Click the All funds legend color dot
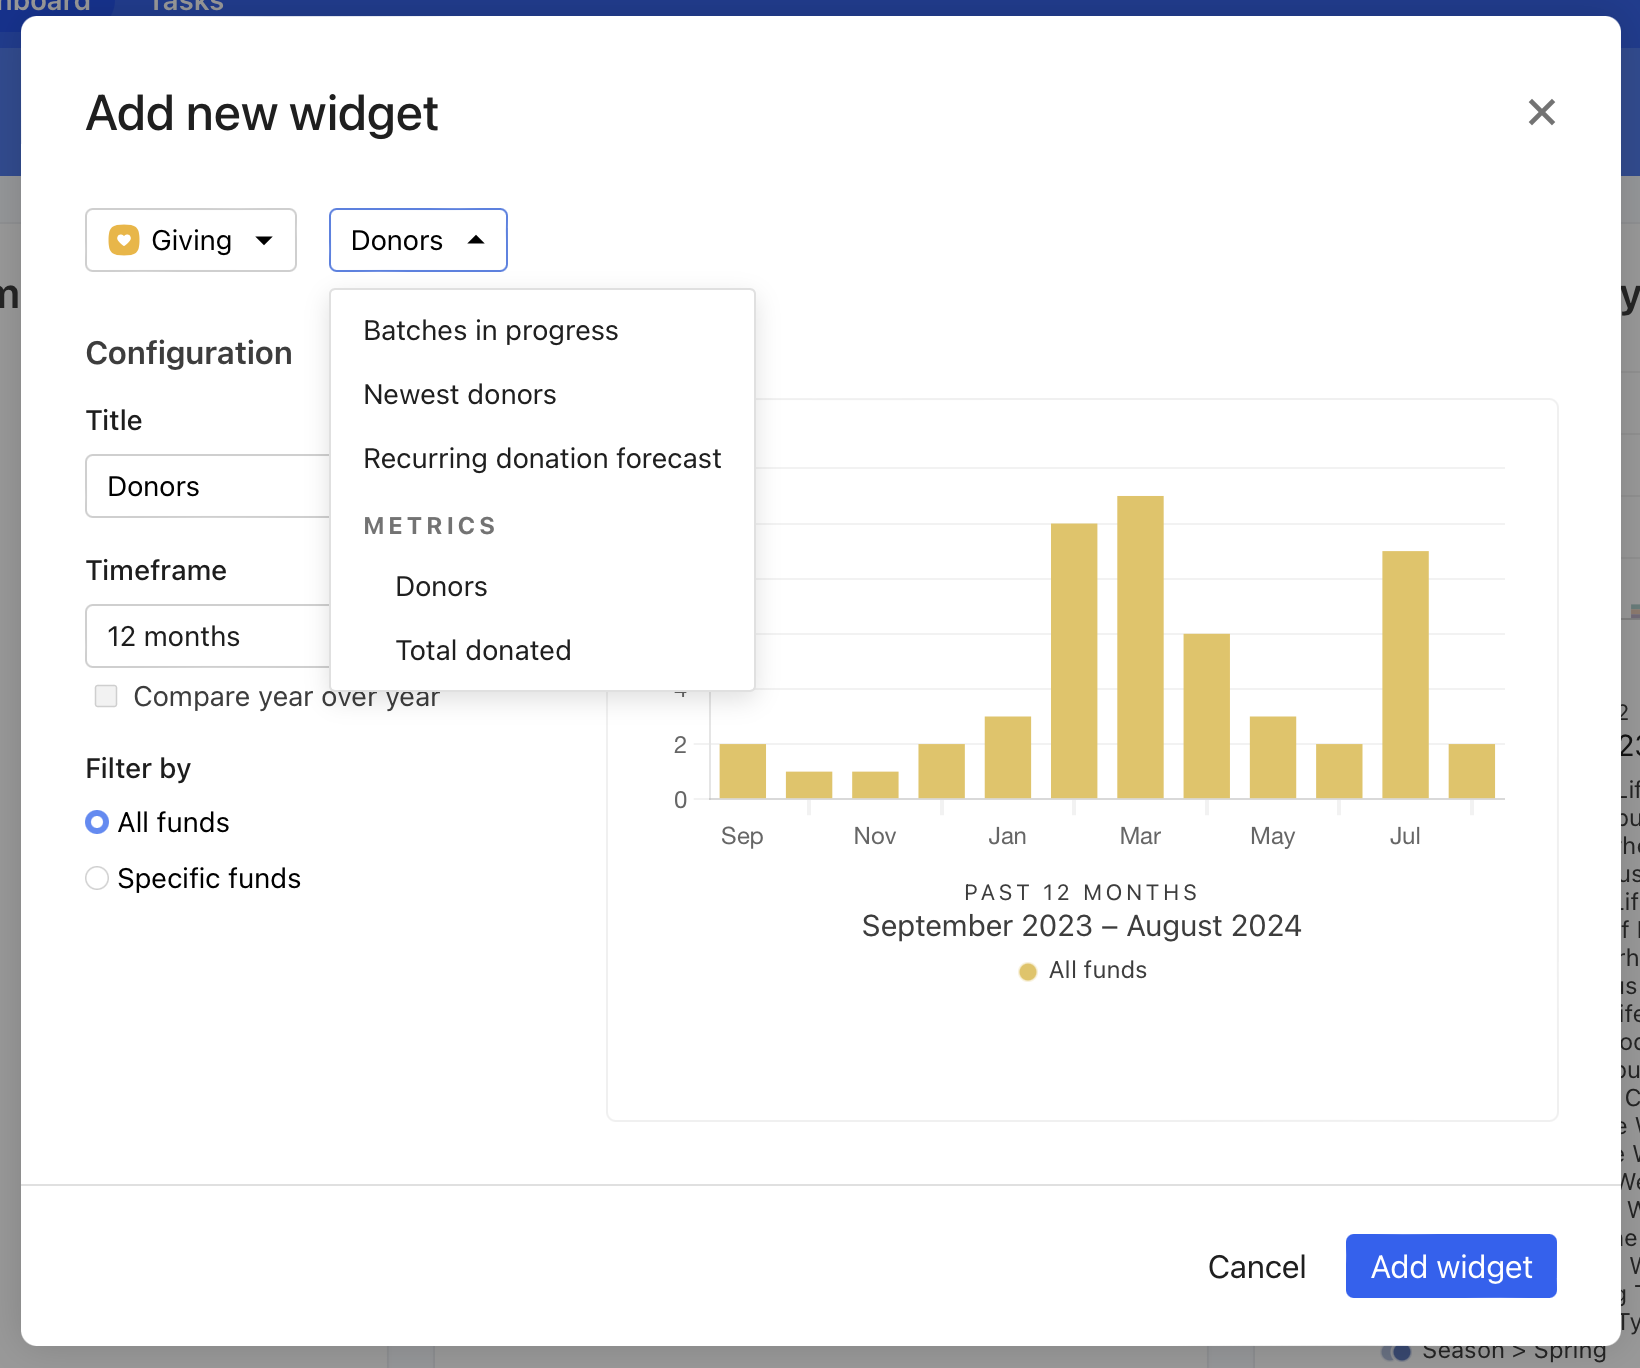The height and width of the screenshot is (1368, 1640). tap(1027, 971)
